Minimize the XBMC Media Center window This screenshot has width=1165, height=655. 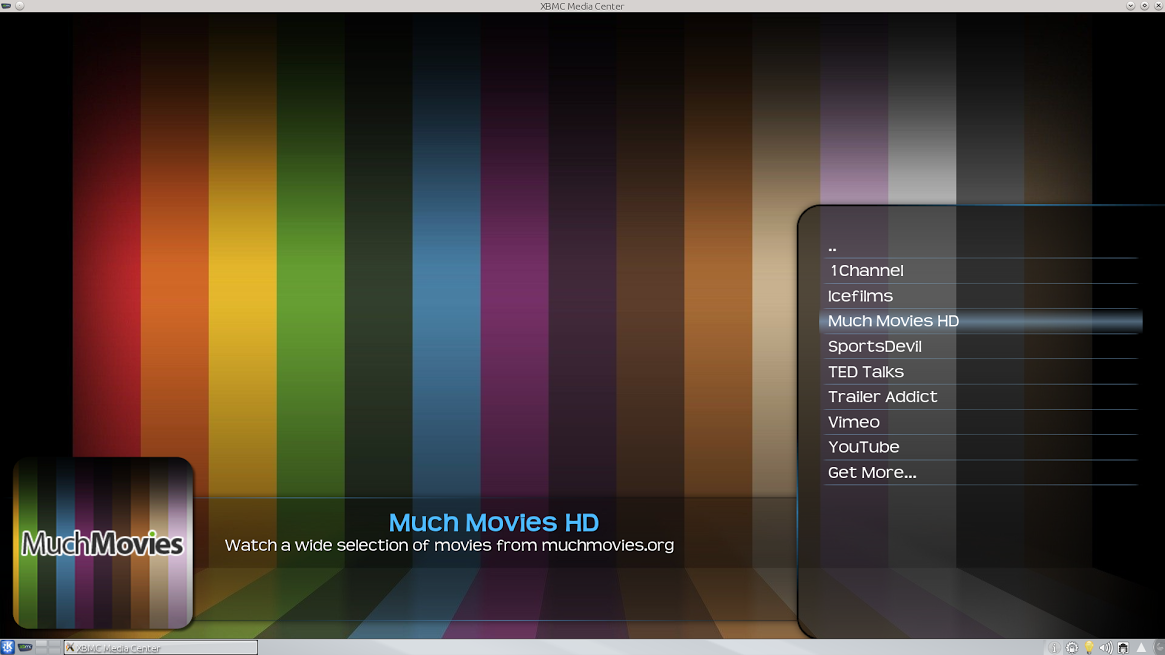[x=1131, y=6]
